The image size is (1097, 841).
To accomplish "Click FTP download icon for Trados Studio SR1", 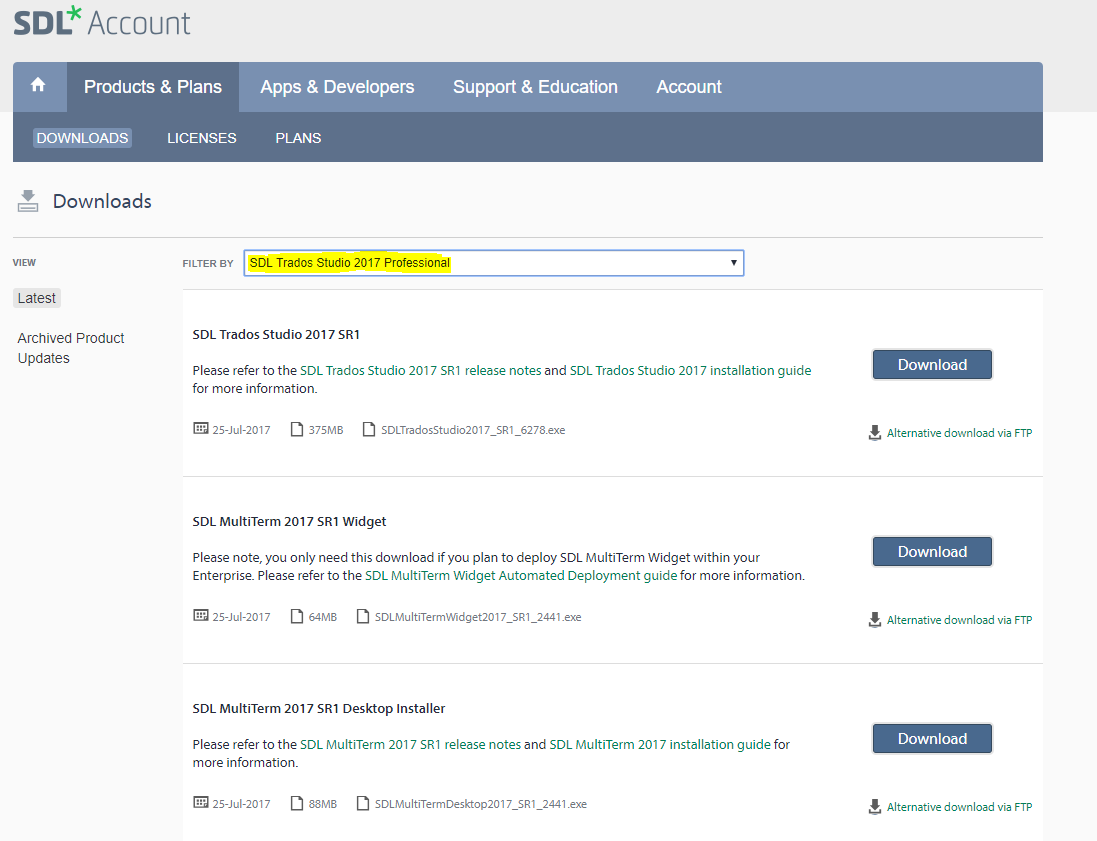I will point(875,433).
